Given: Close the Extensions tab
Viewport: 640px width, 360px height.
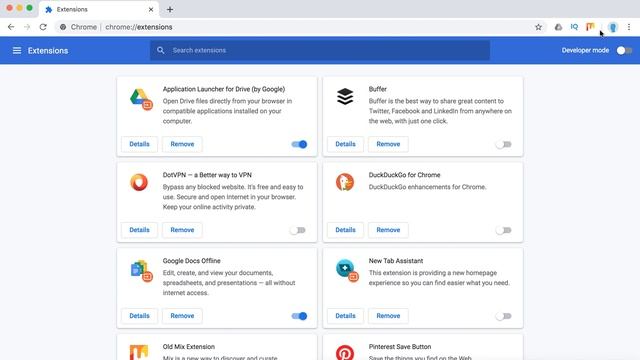Looking at the screenshot, I should pyautogui.click(x=151, y=9).
